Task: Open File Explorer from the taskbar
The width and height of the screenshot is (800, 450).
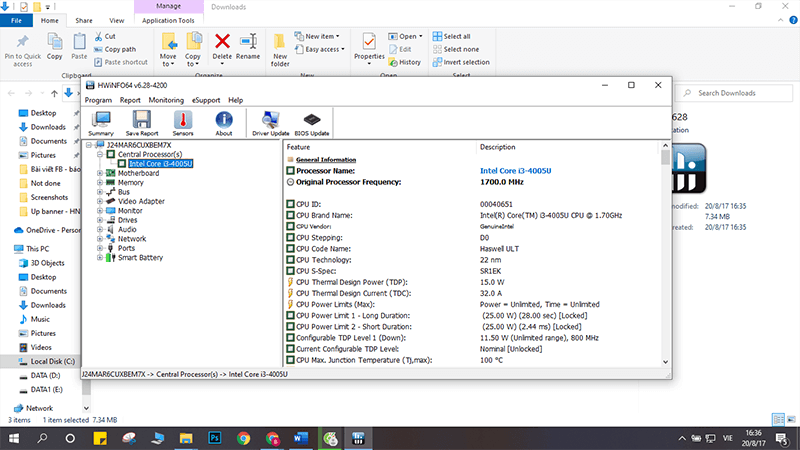Action: pyautogui.click(x=186, y=438)
